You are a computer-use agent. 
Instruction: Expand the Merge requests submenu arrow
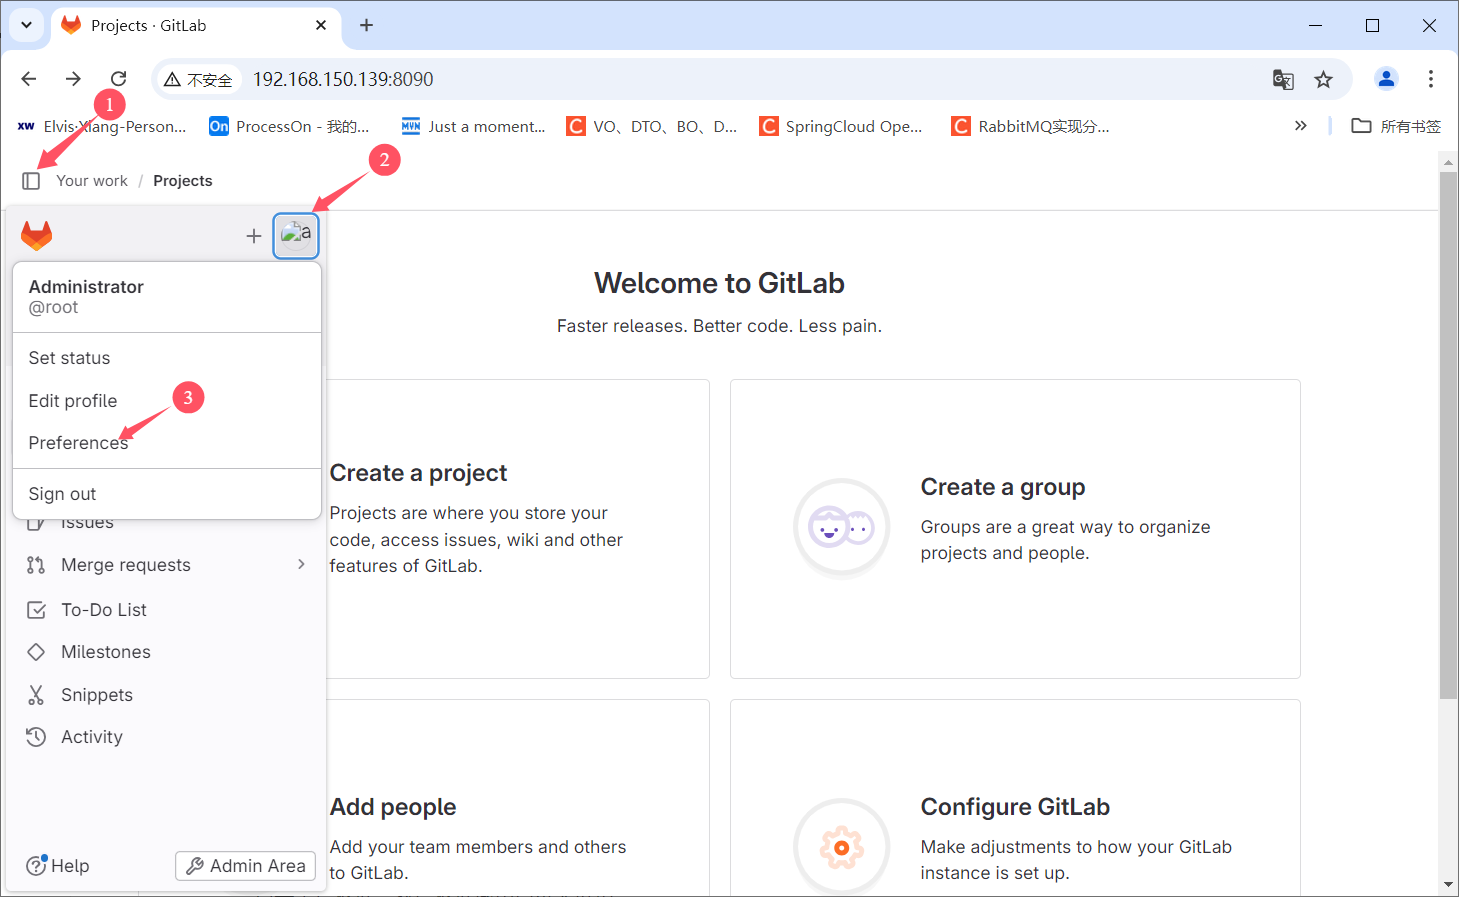point(301,565)
